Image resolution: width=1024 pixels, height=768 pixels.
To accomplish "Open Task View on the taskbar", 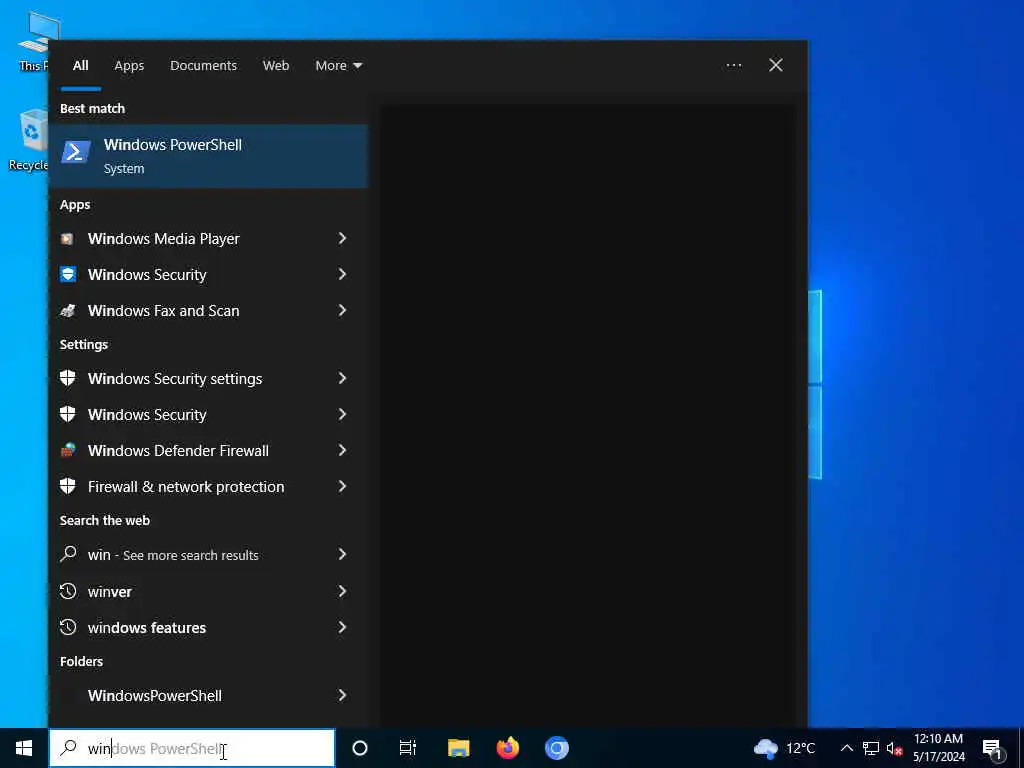I will pyautogui.click(x=408, y=748).
